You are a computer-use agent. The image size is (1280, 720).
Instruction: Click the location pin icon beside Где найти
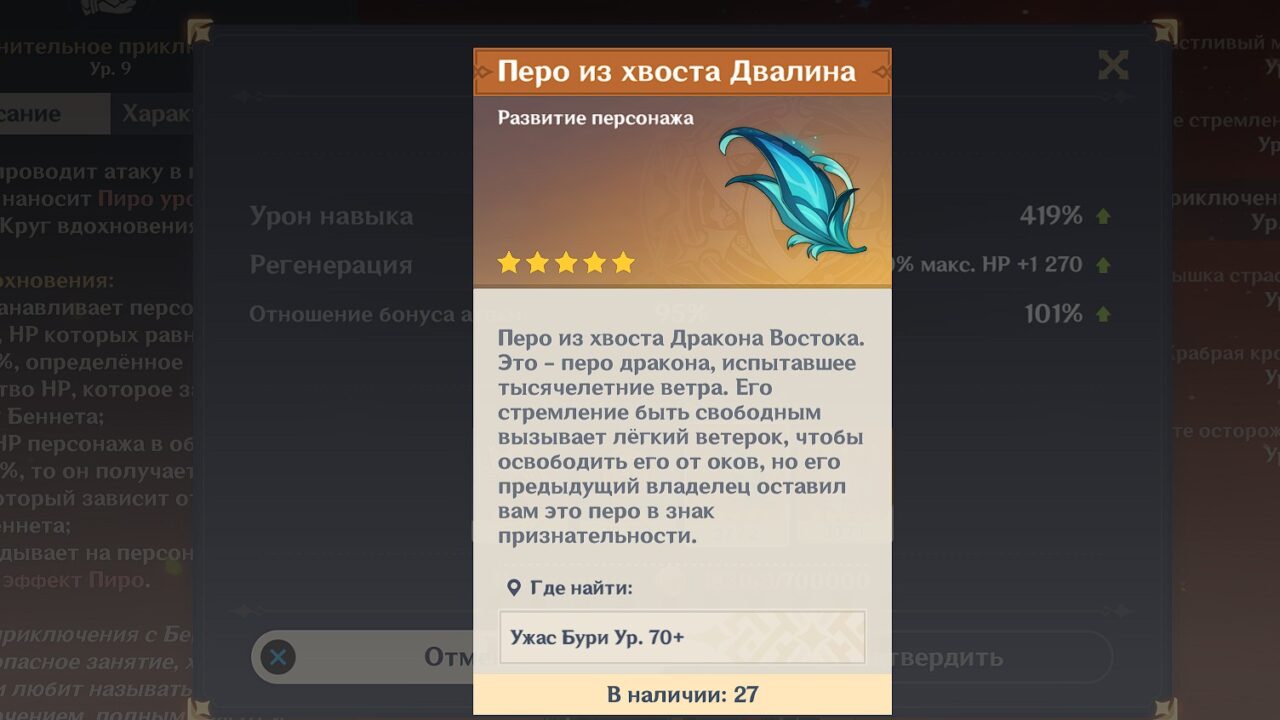point(513,588)
